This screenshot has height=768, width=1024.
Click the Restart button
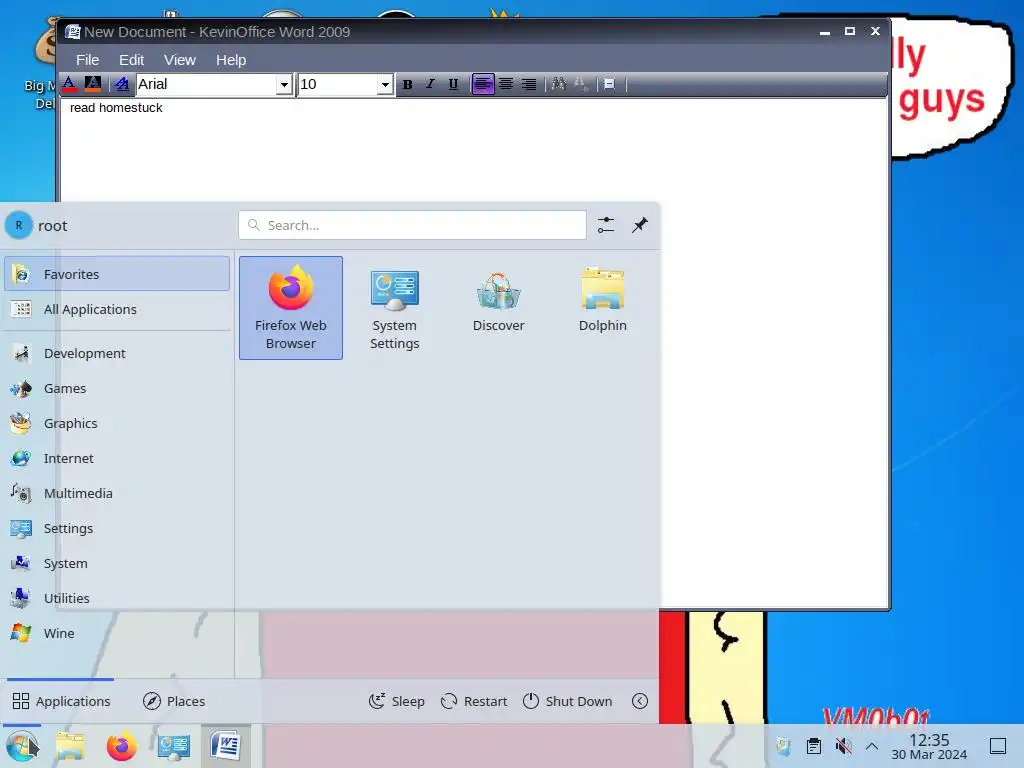pos(474,701)
